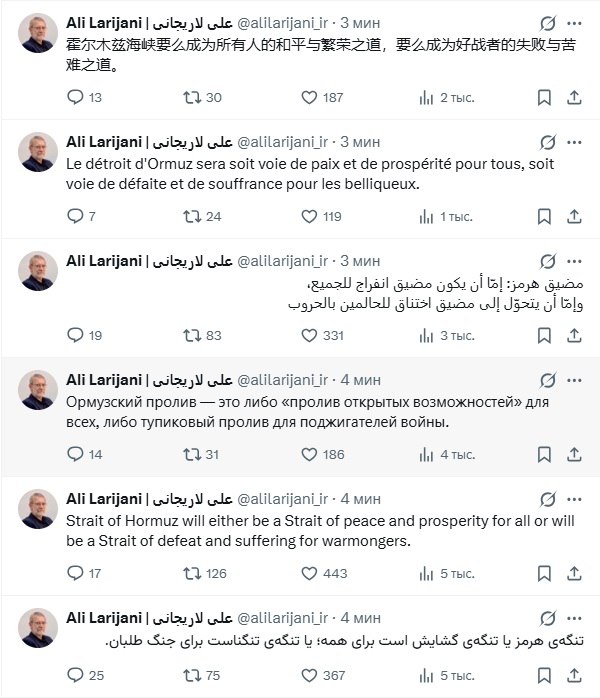Bookmark the Arabic-language tweet
Screen dimensions: 600x698
tap(544, 335)
